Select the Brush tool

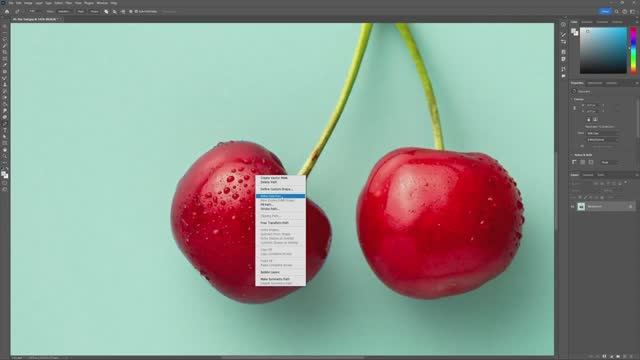5,78
